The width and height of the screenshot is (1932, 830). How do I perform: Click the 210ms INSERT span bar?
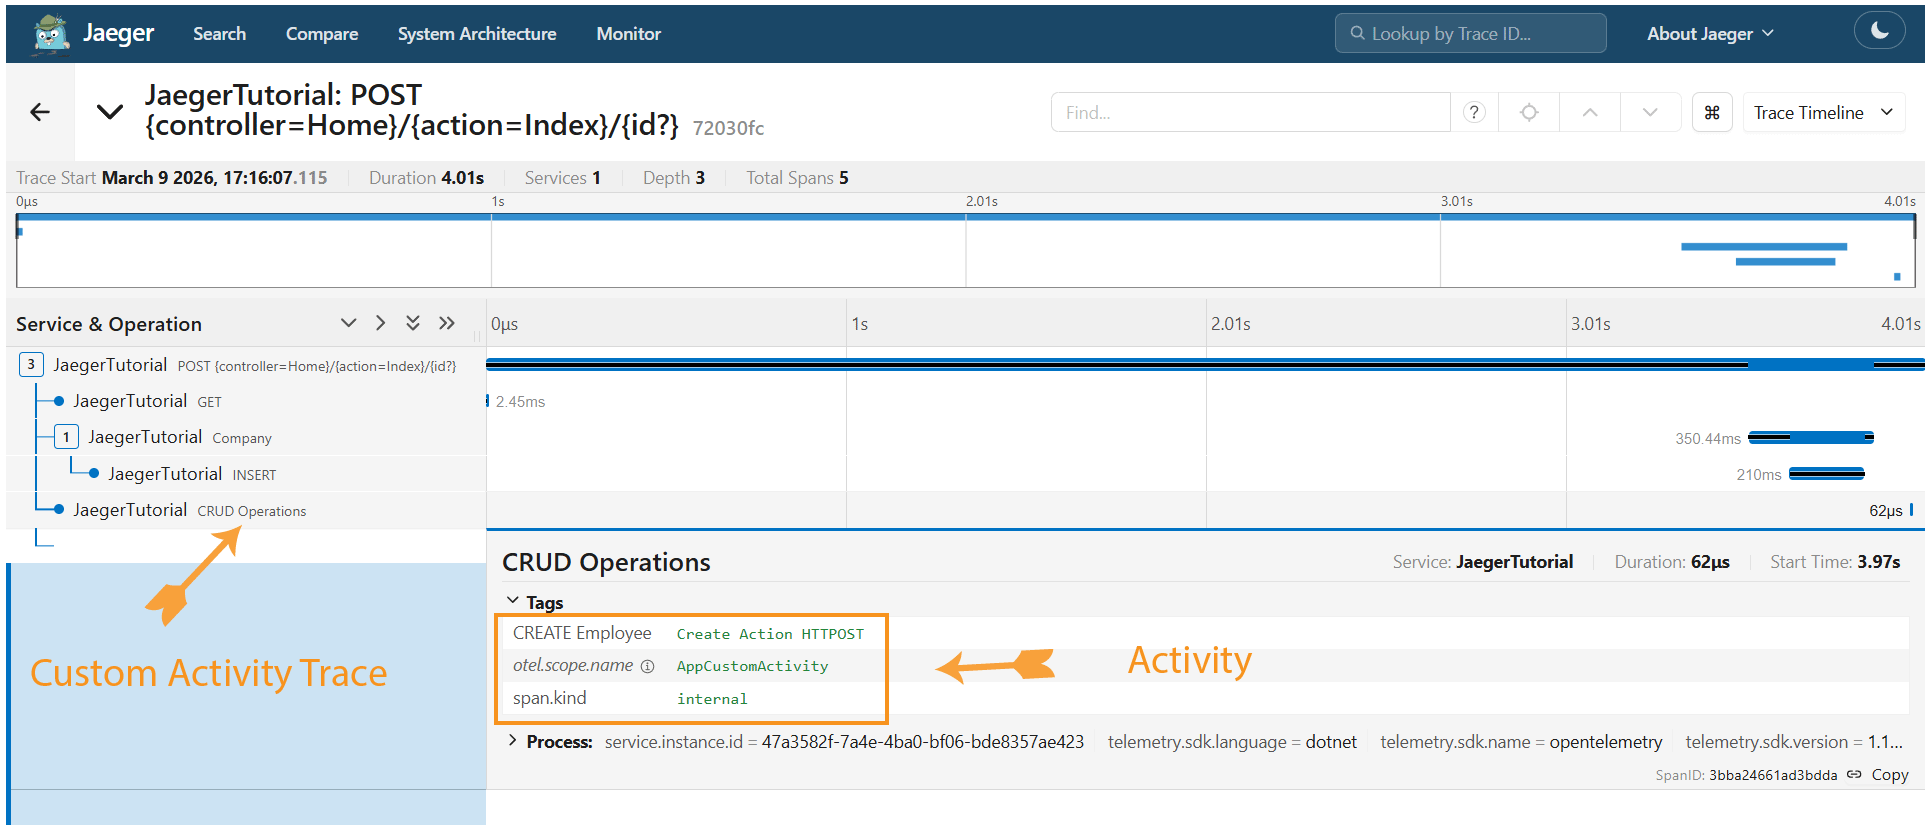tap(1826, 474)
